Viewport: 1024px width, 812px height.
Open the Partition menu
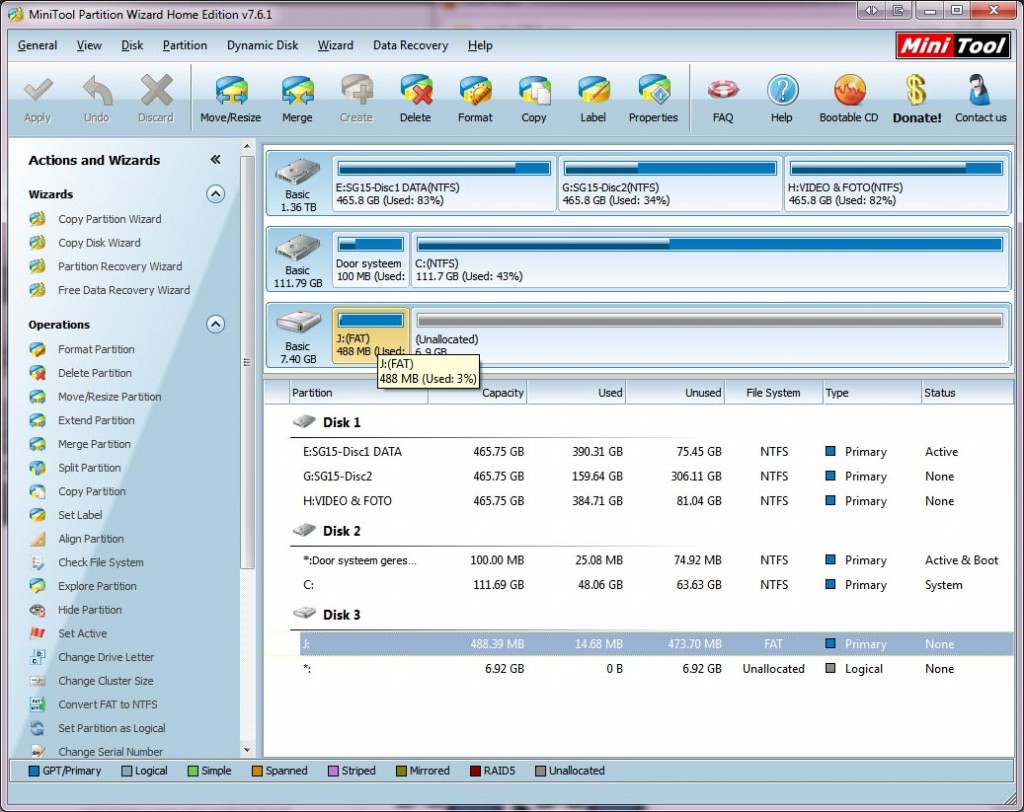[x=185, y=45]
